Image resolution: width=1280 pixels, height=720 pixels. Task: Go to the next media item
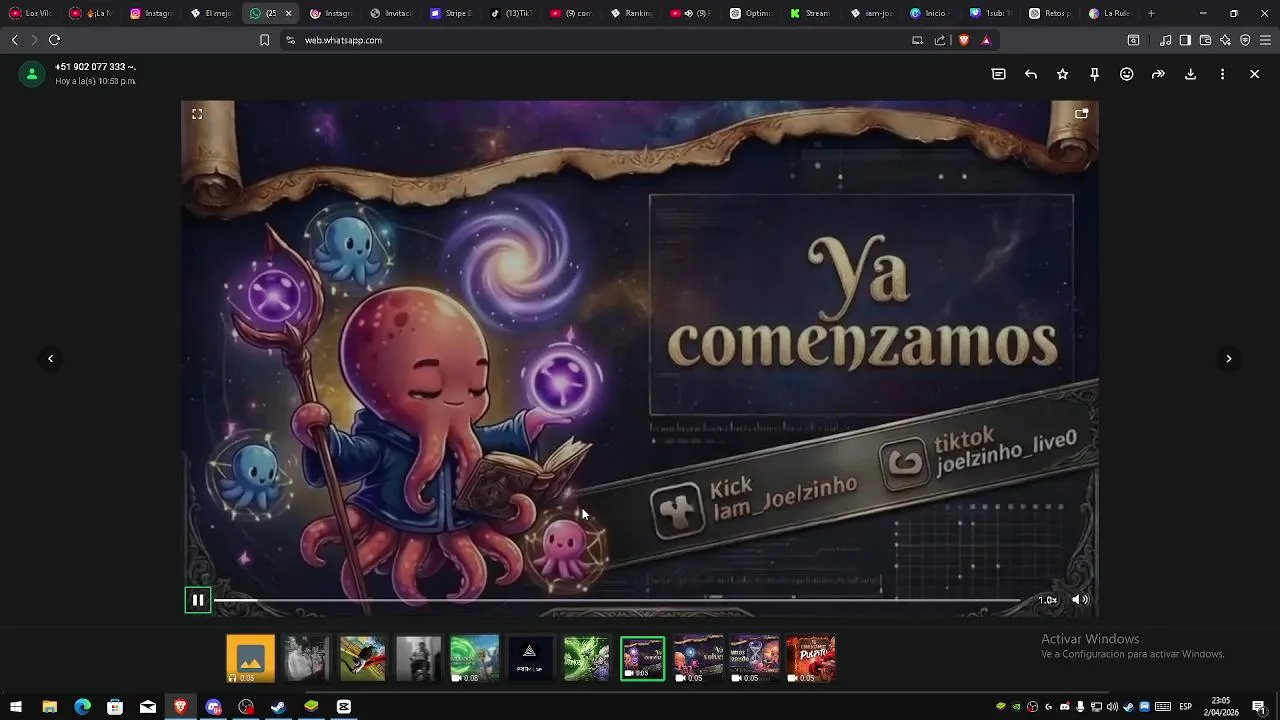[1229, 359]
